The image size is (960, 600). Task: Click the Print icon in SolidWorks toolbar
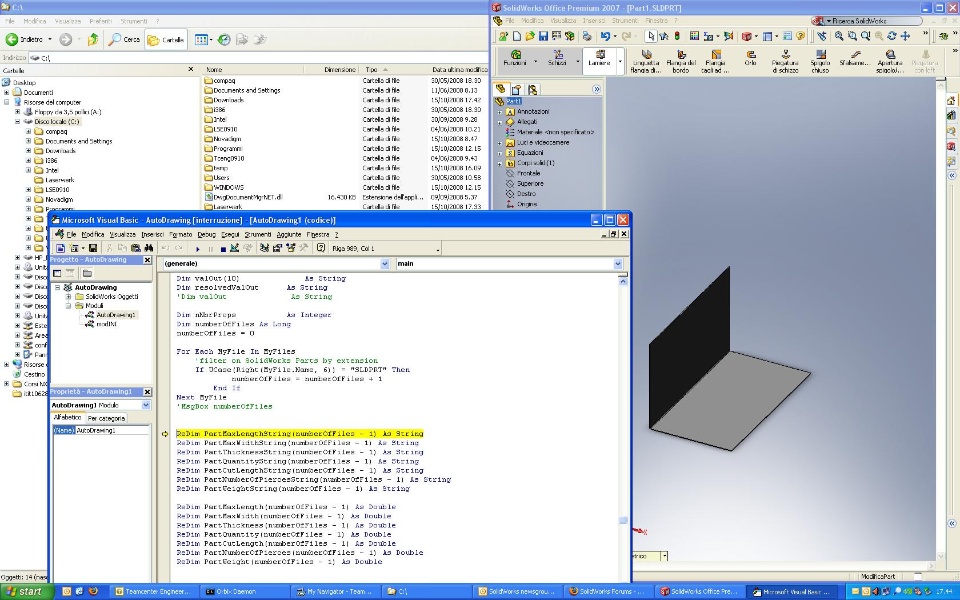(587, 36)
